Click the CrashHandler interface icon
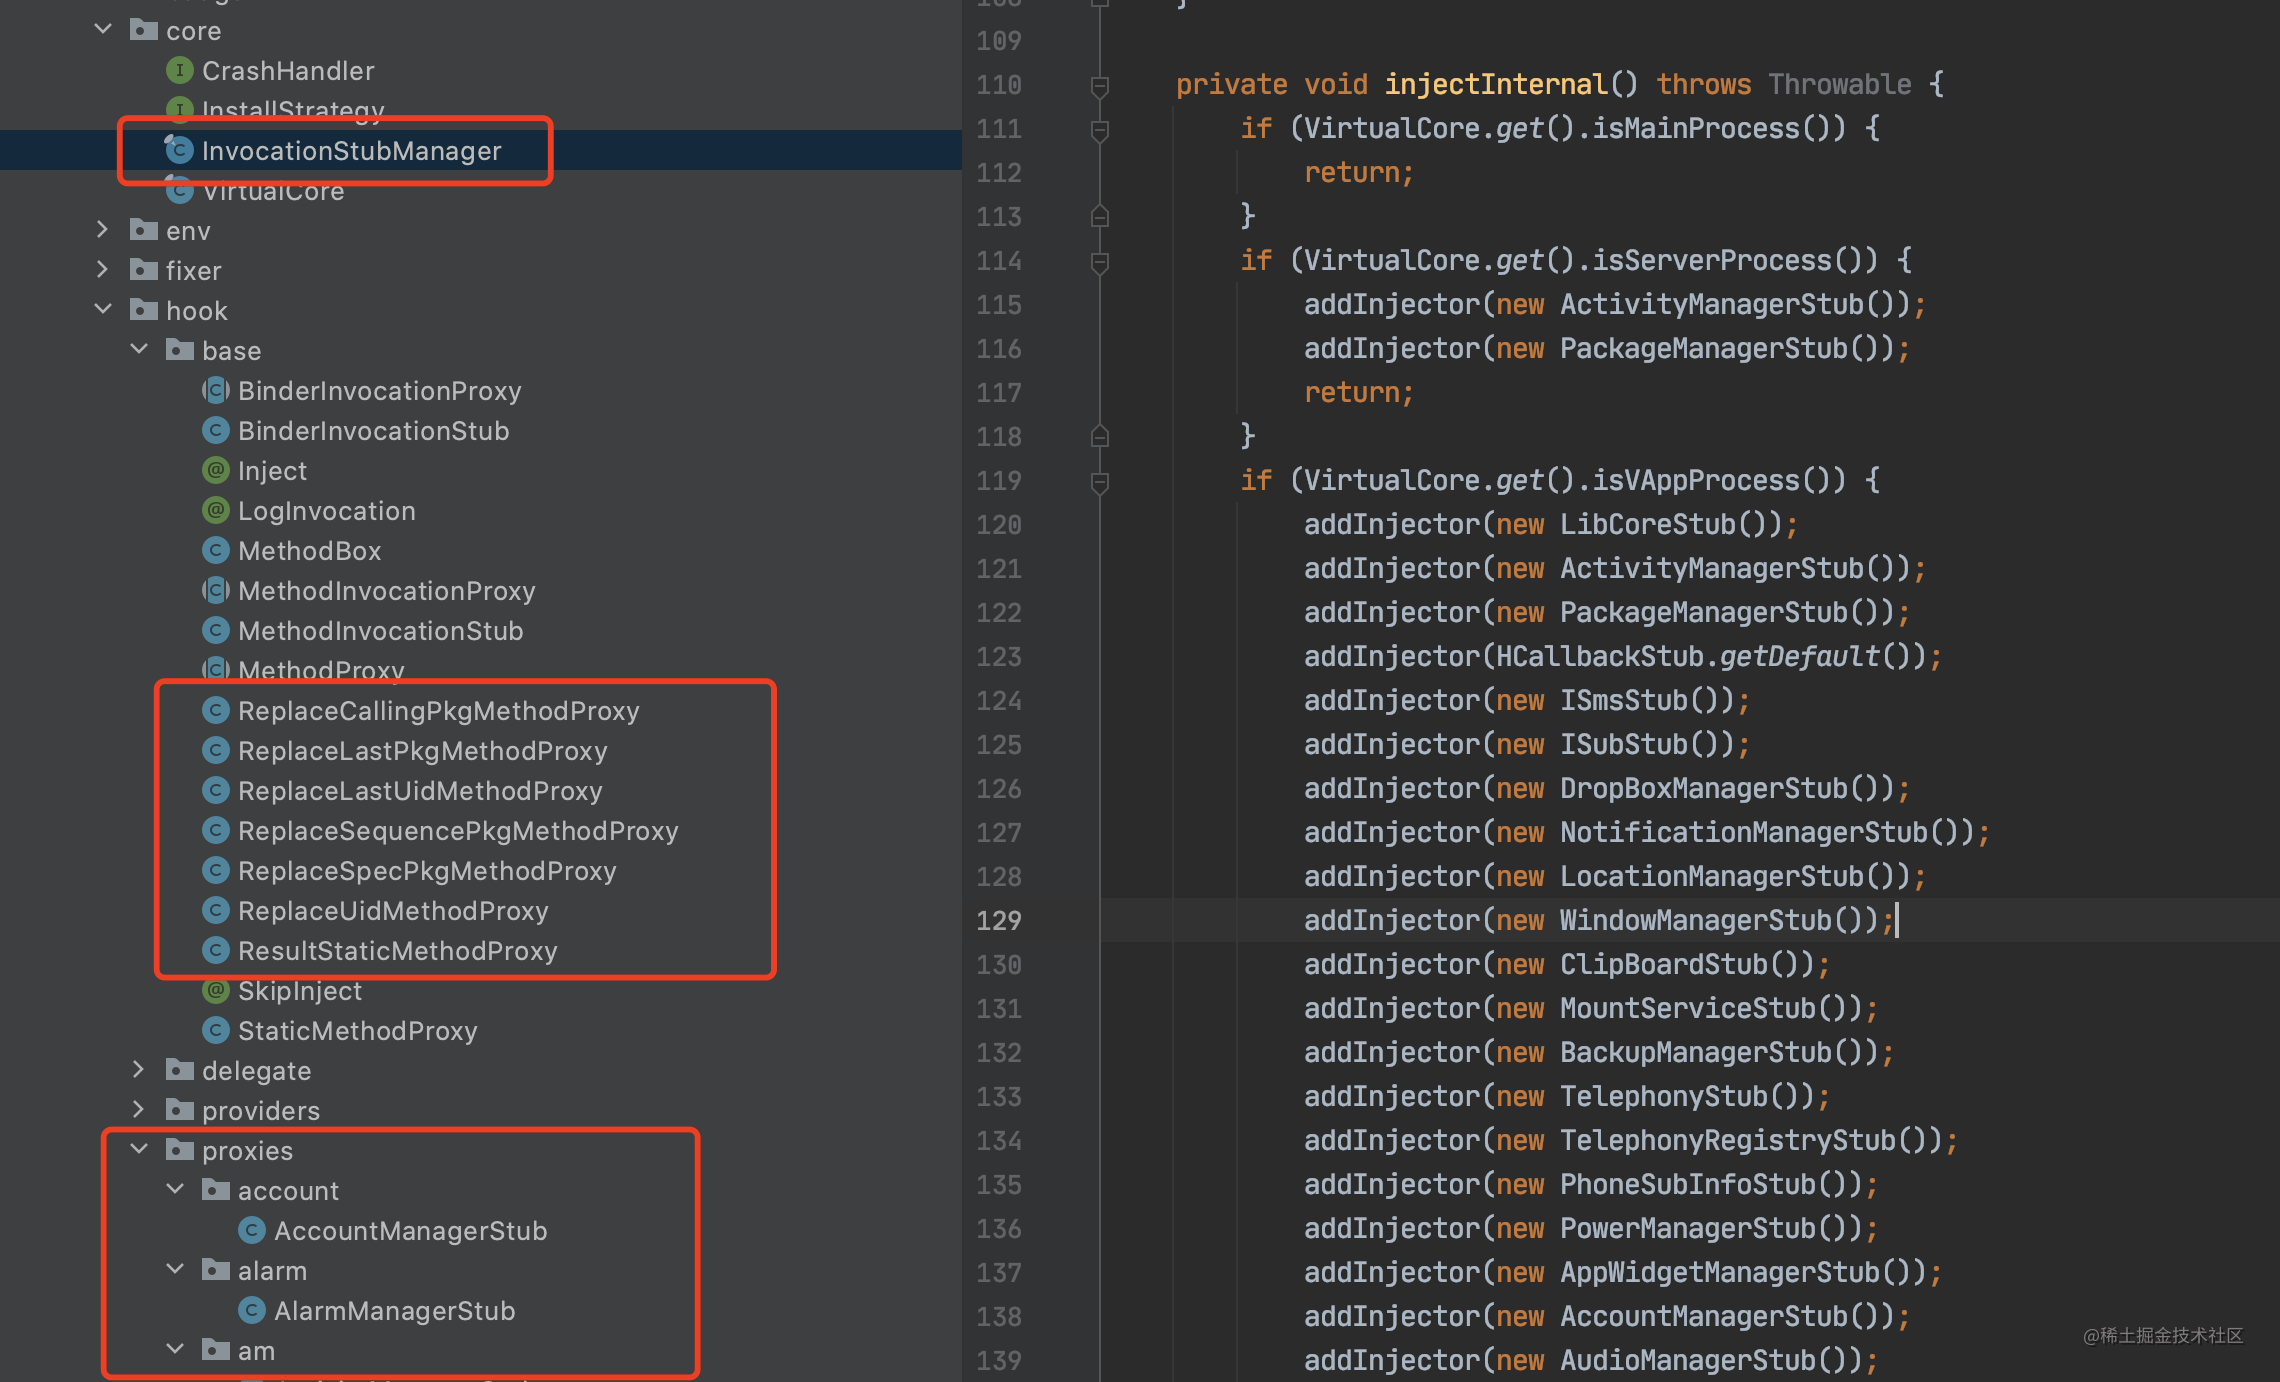2280x1382 pixels. point(179,71)
